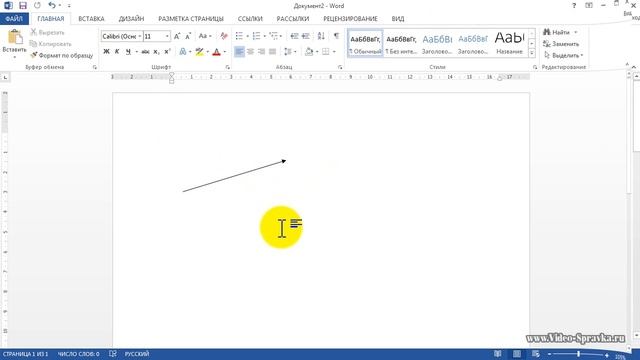Increase font size with the larger A icon
Screen dimensions: 640x360
coord(177,36)
